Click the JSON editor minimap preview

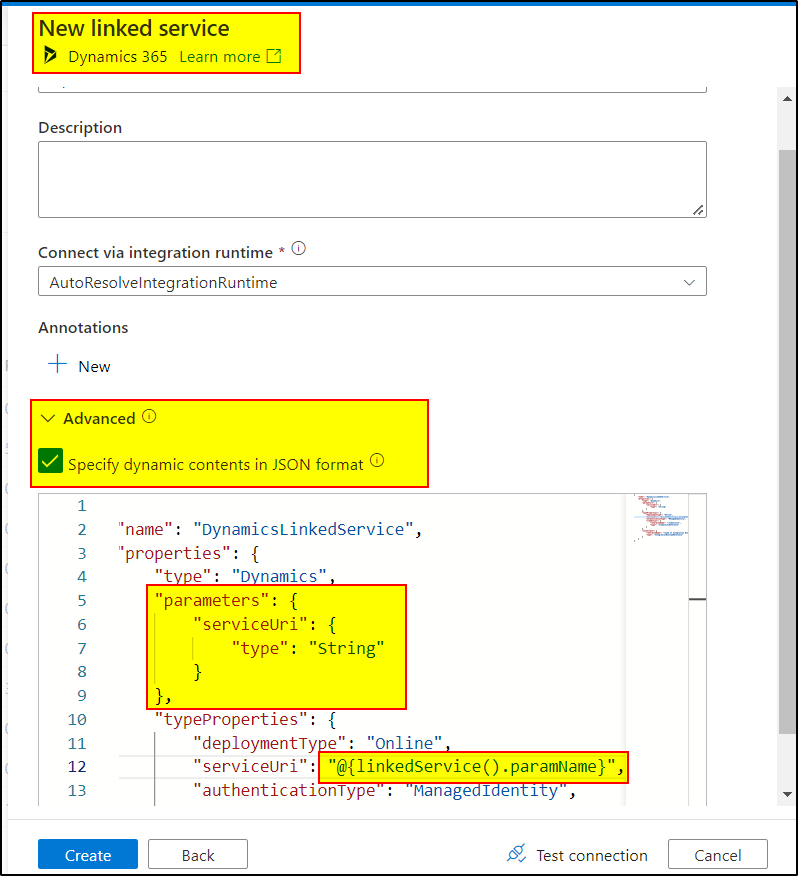tap(661, 518)
